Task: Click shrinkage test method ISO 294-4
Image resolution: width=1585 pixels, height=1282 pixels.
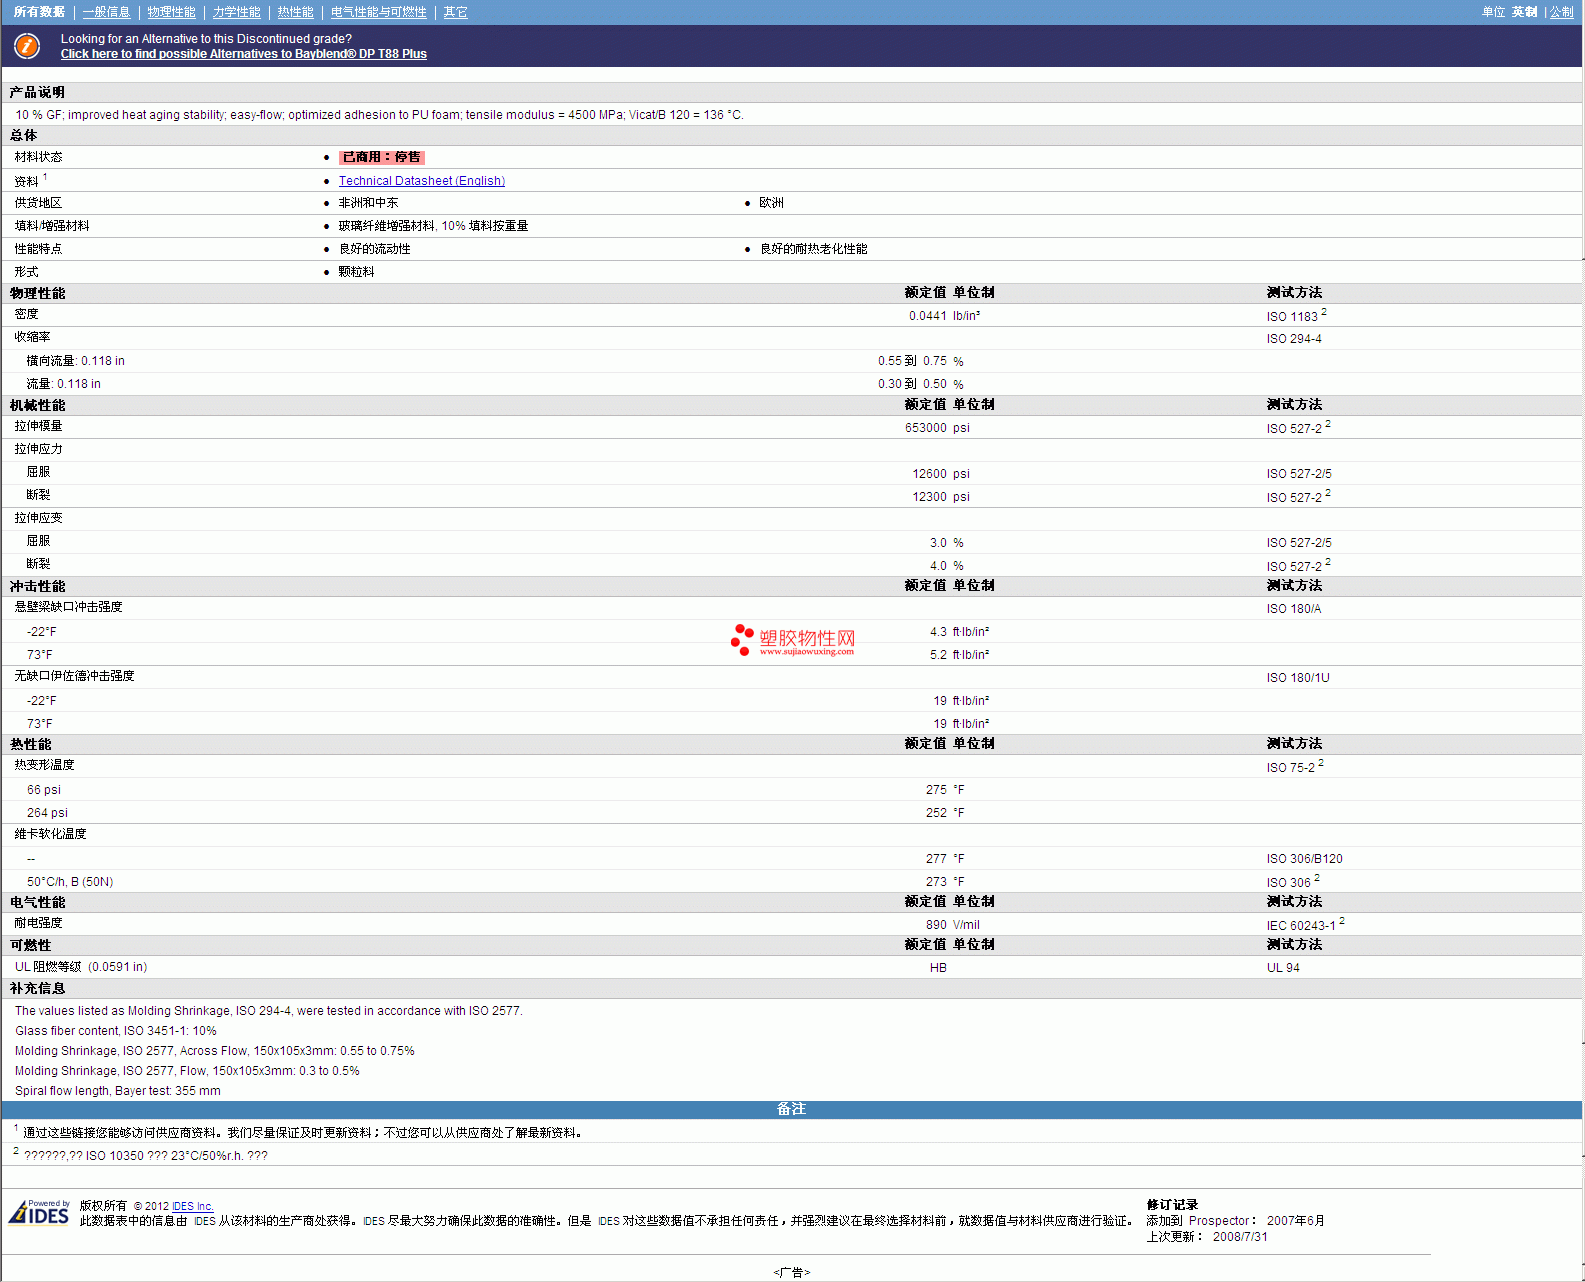Action: tap(1293, 339)
